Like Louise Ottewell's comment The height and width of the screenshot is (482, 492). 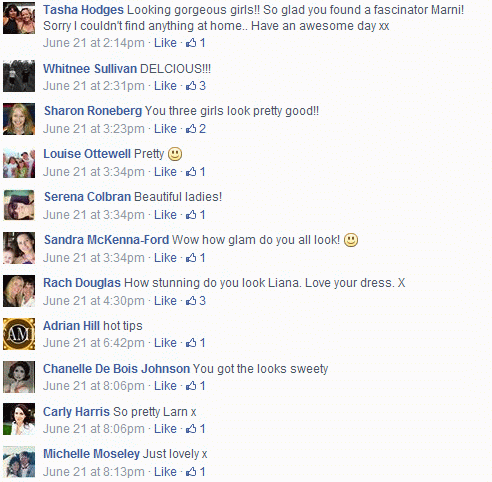point(165,172)
